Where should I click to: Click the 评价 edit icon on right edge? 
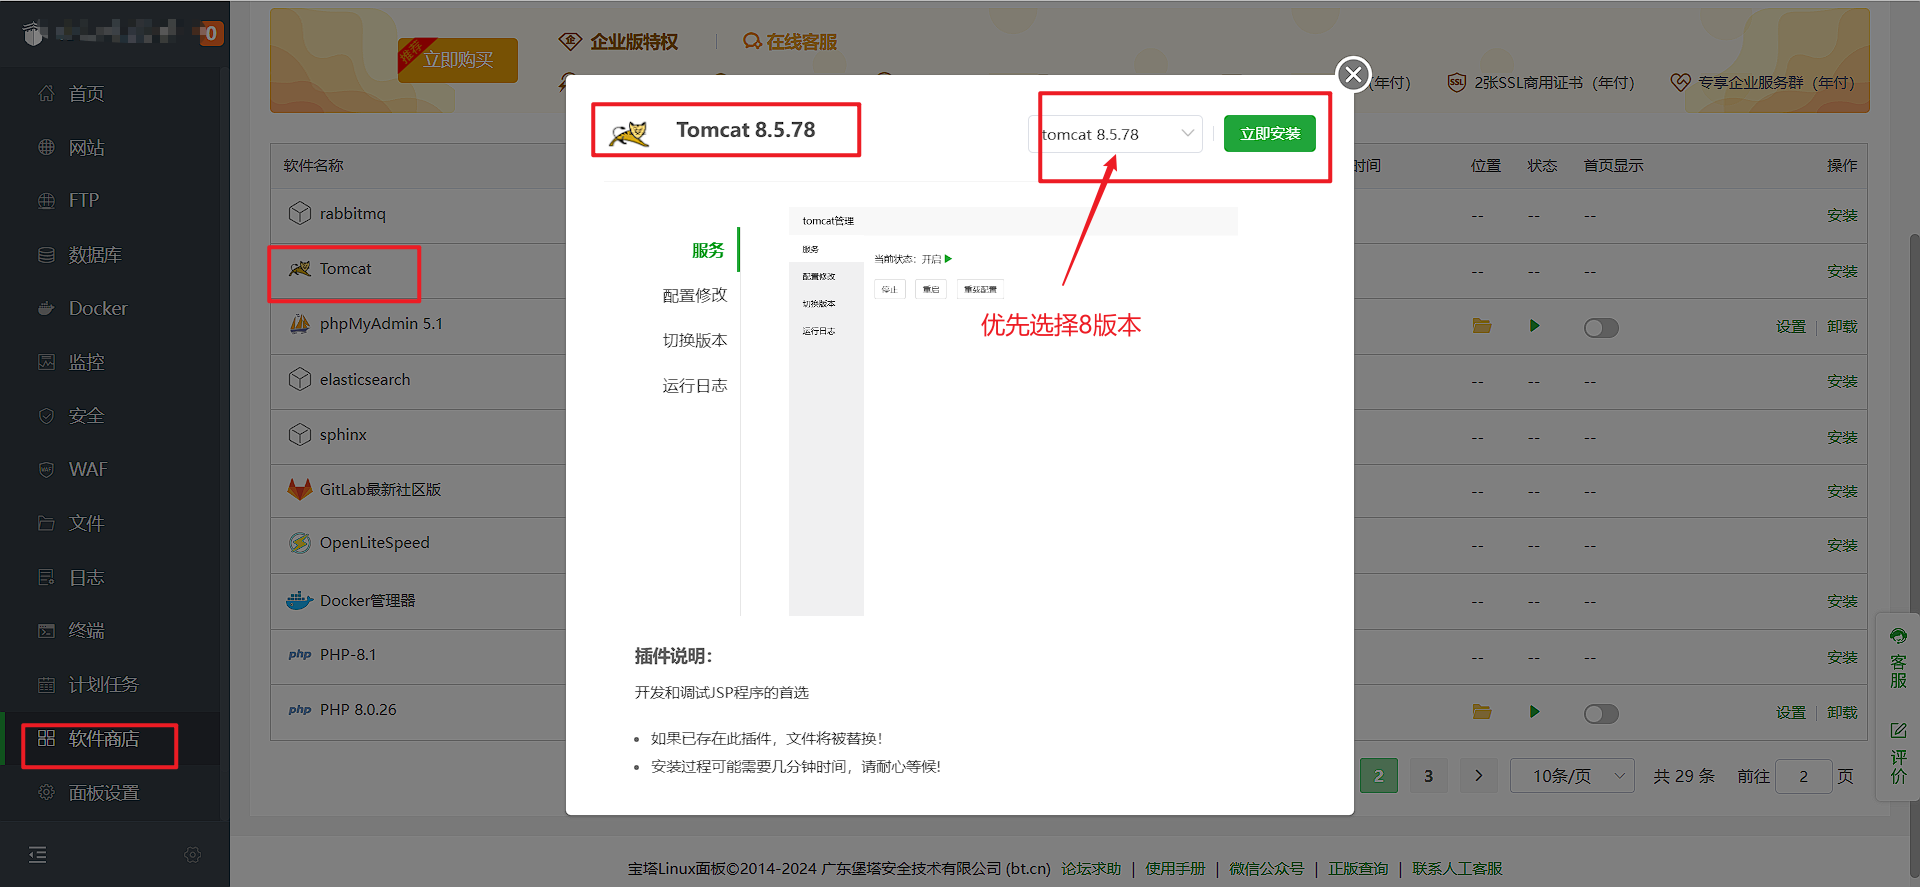click(1898, 730)
